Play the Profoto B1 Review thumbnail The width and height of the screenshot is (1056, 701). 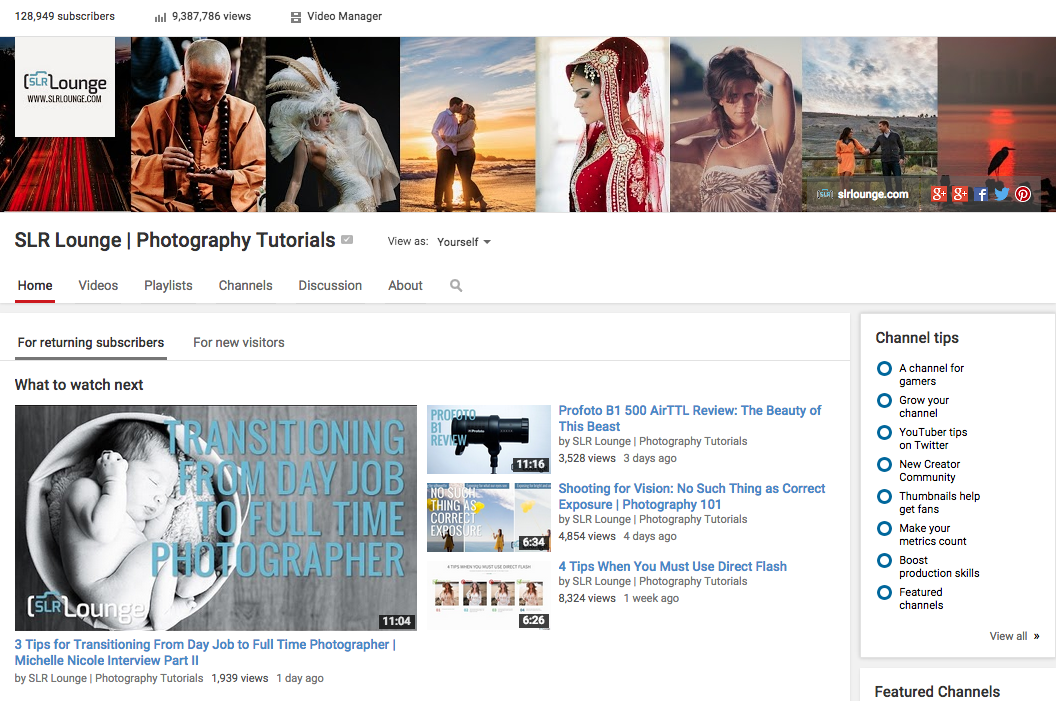[x=489, y=439]
